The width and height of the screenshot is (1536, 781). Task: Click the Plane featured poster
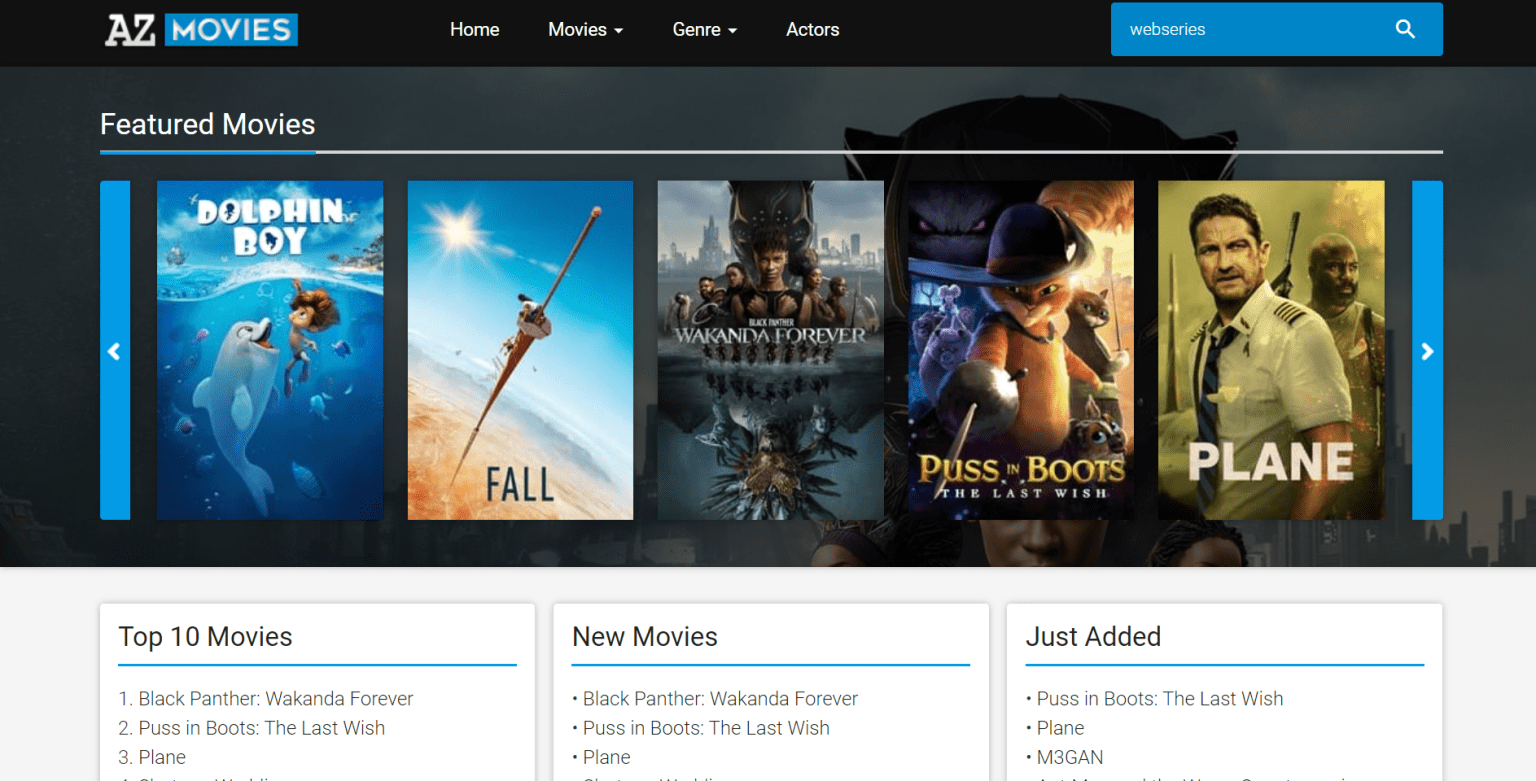(x=1270, y=350)
